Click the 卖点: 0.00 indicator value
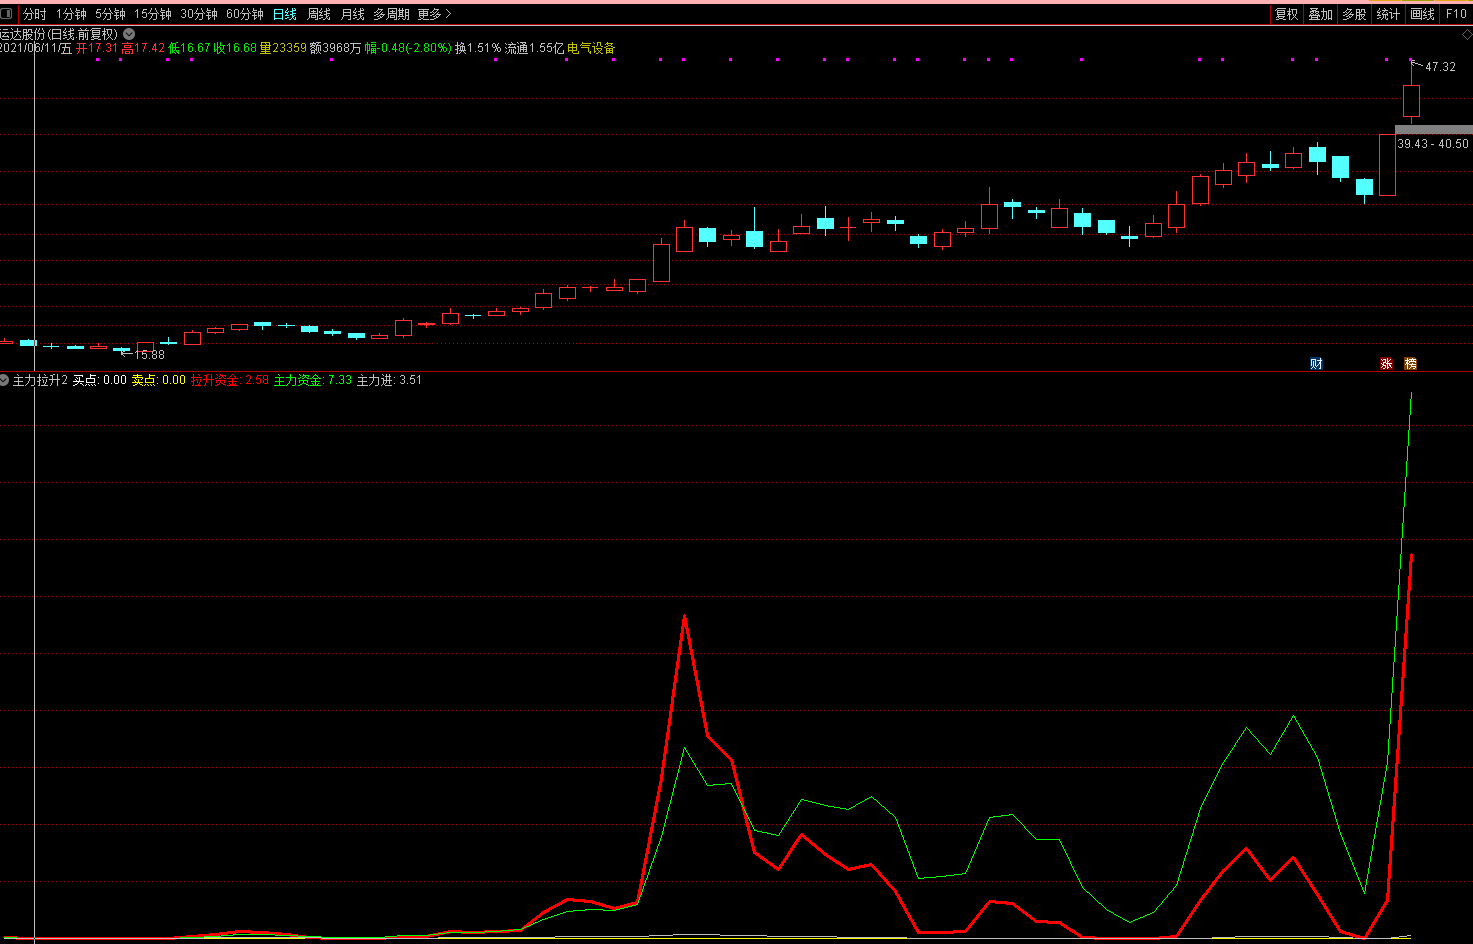 click(159, 380)
